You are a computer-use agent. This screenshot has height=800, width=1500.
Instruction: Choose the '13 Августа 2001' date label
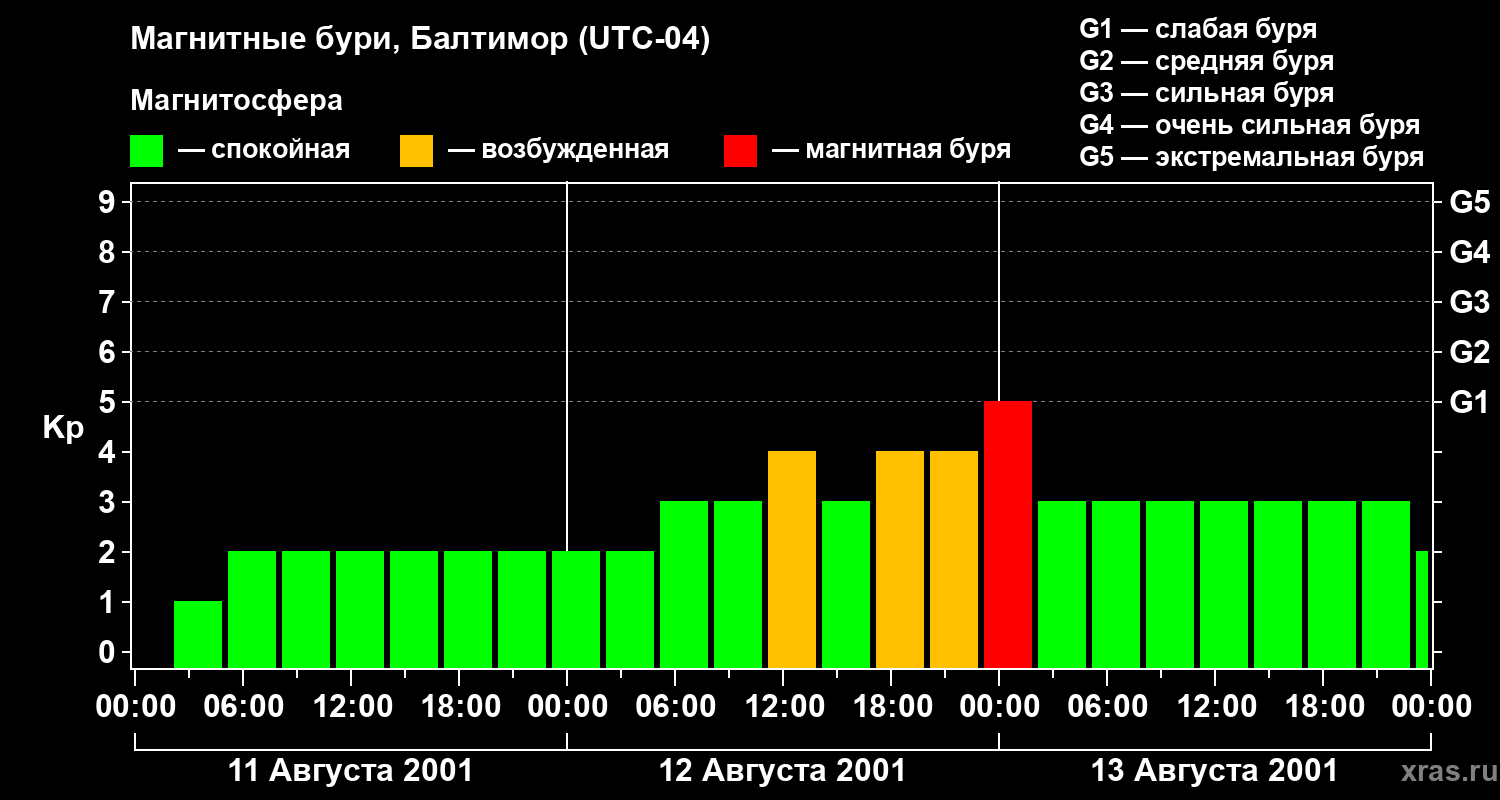(1213, 771)
